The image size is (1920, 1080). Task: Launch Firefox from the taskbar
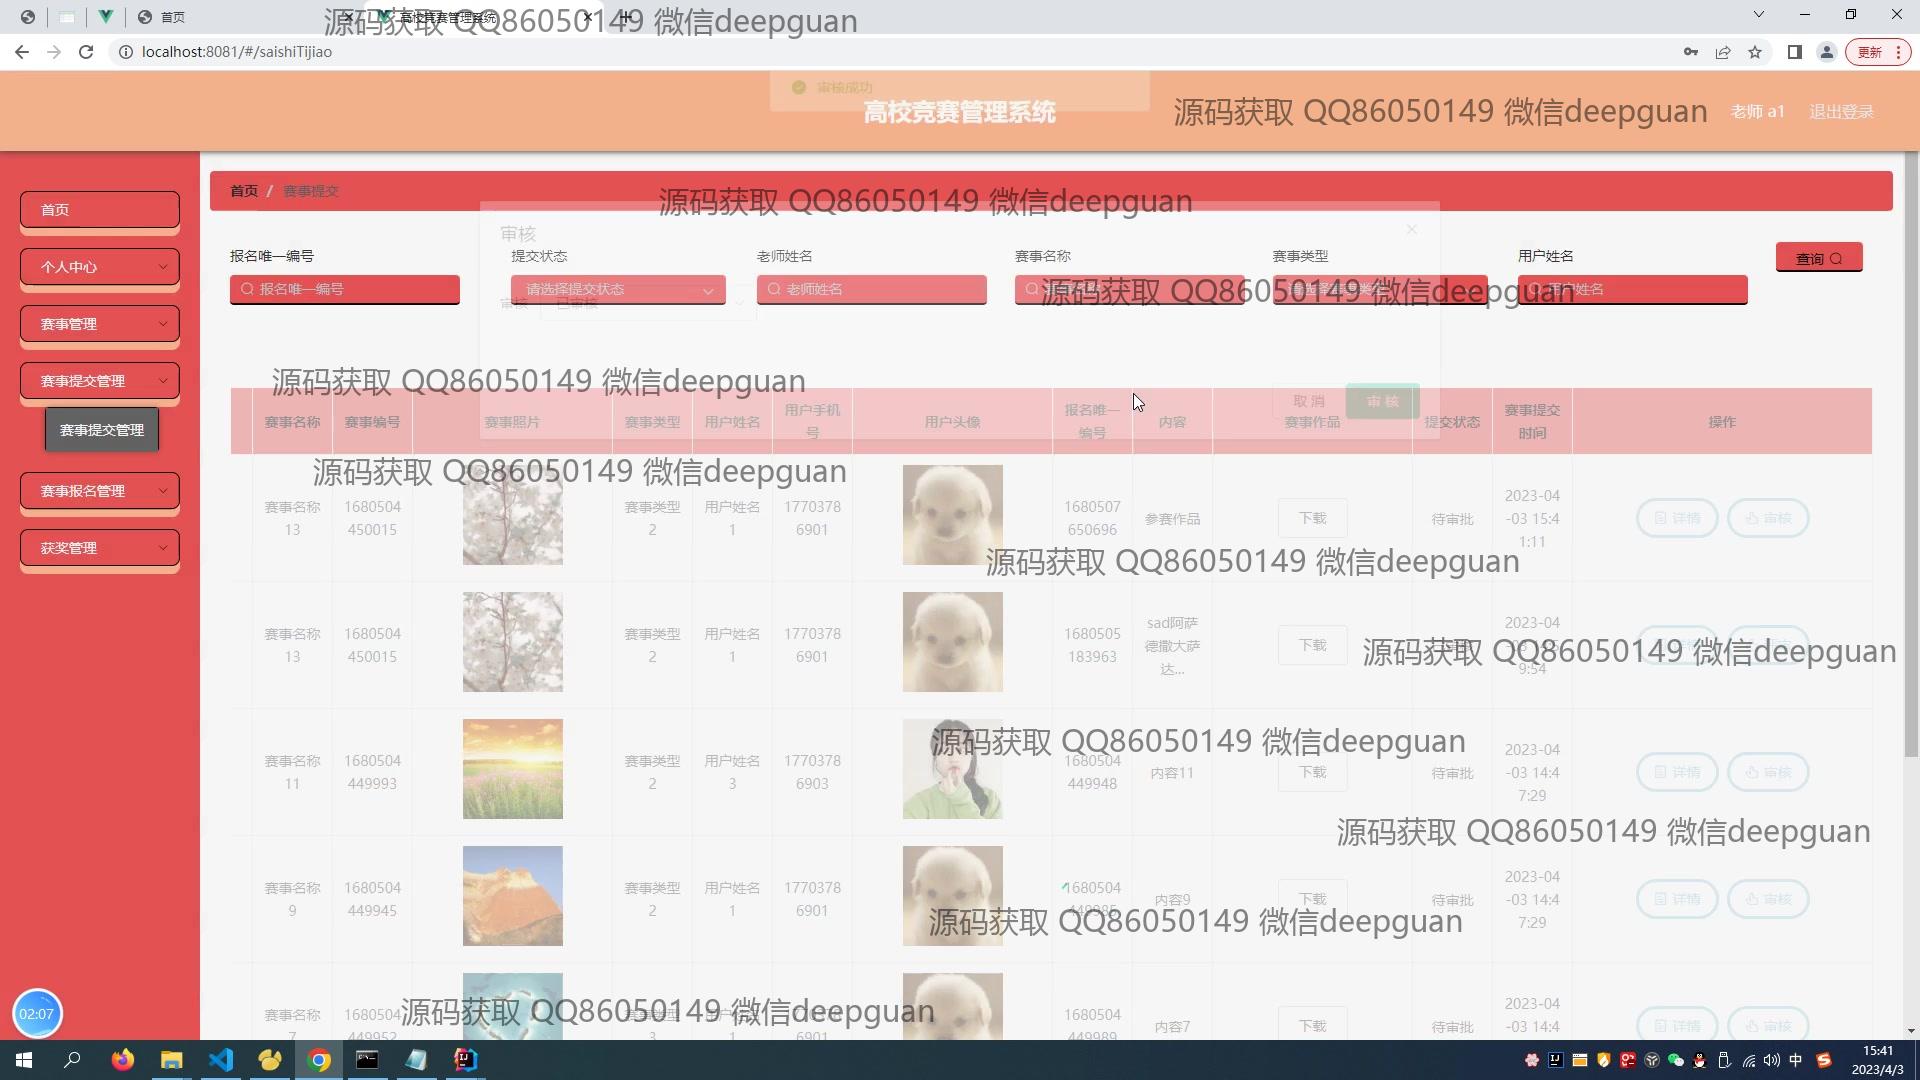click(123, 1060)
